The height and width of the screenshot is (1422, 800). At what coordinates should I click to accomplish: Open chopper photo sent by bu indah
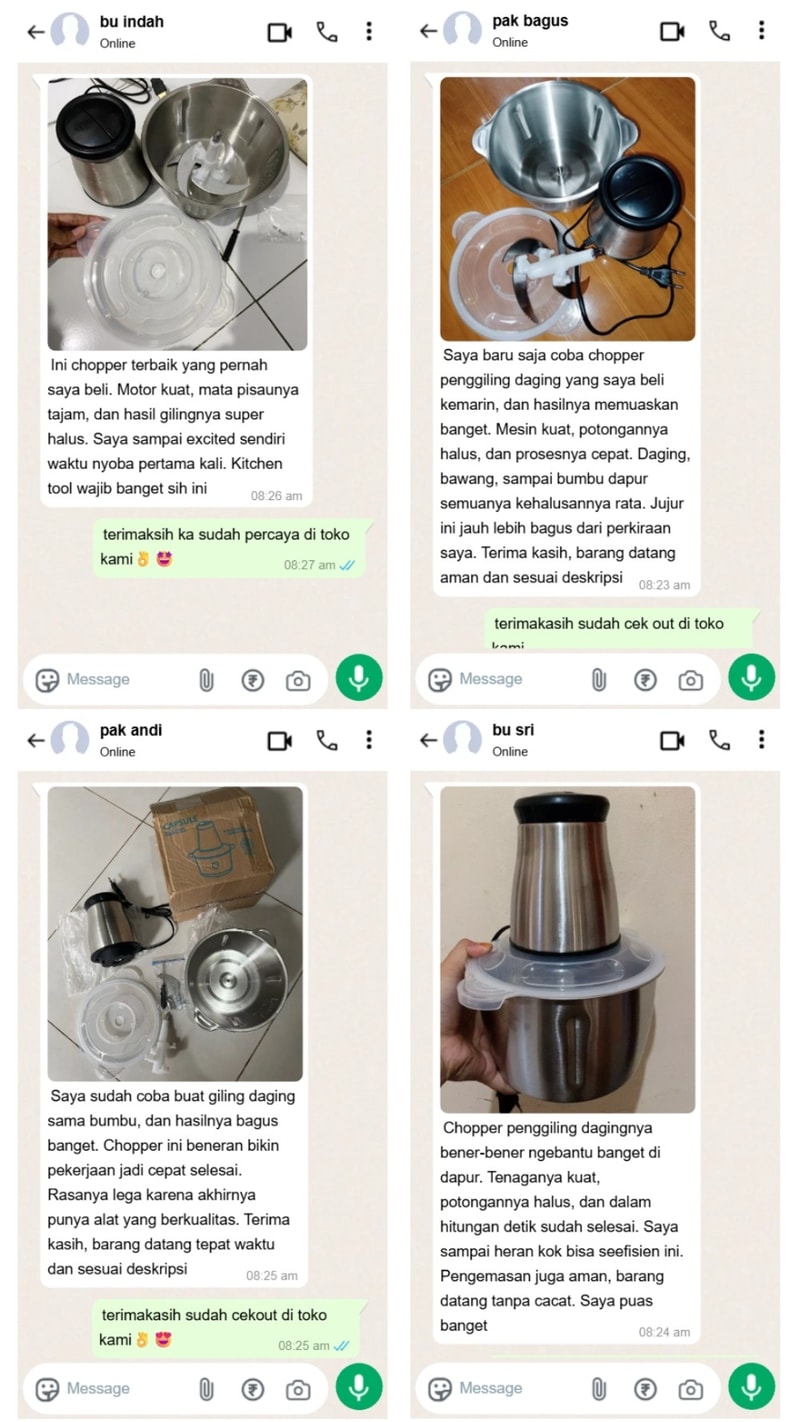click(177, 214)
